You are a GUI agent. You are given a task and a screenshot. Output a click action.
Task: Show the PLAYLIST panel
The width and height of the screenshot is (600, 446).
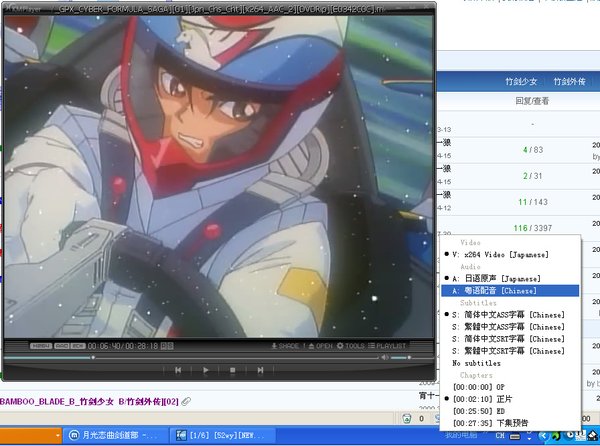click(x=386, y=346)
